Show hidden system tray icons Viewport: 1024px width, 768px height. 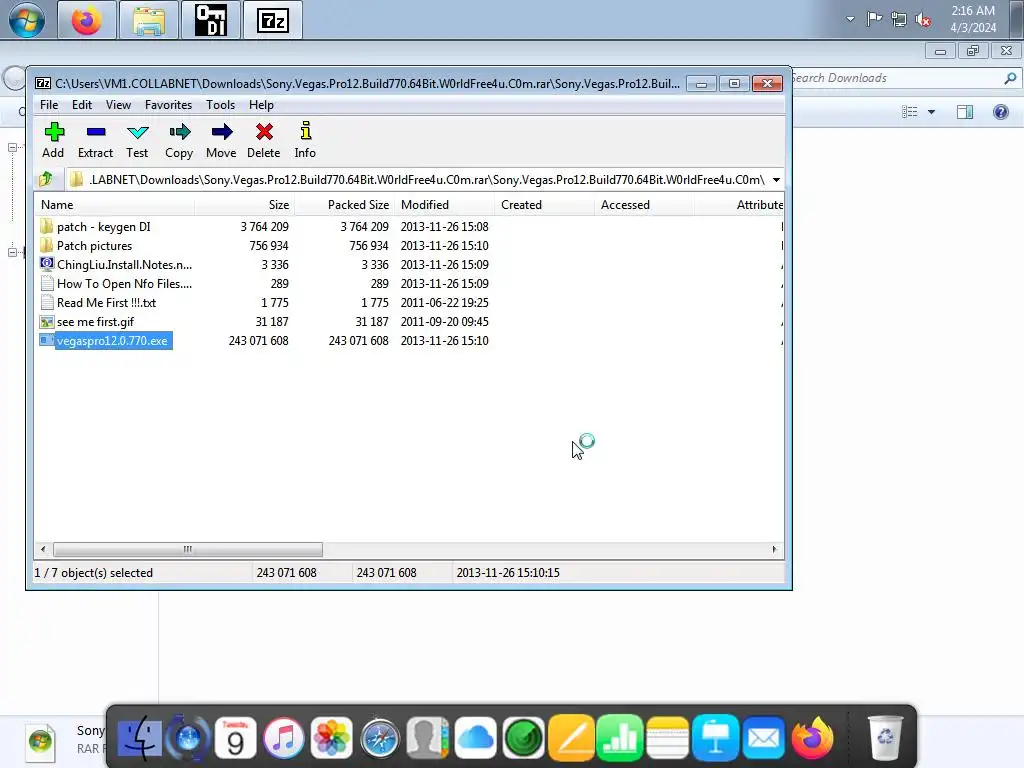point(850,19)
